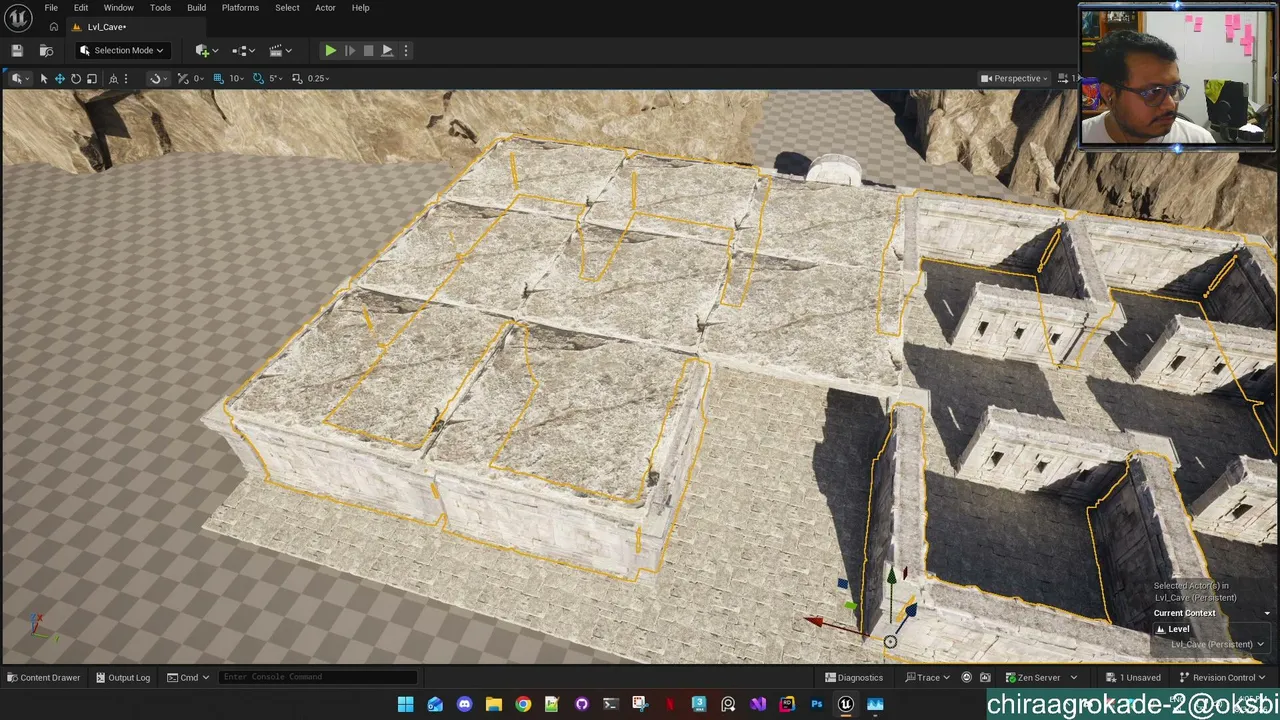Open the snapping settings dropdown
This screenshot has height=720, width=1280.
[x=157, y=78]
